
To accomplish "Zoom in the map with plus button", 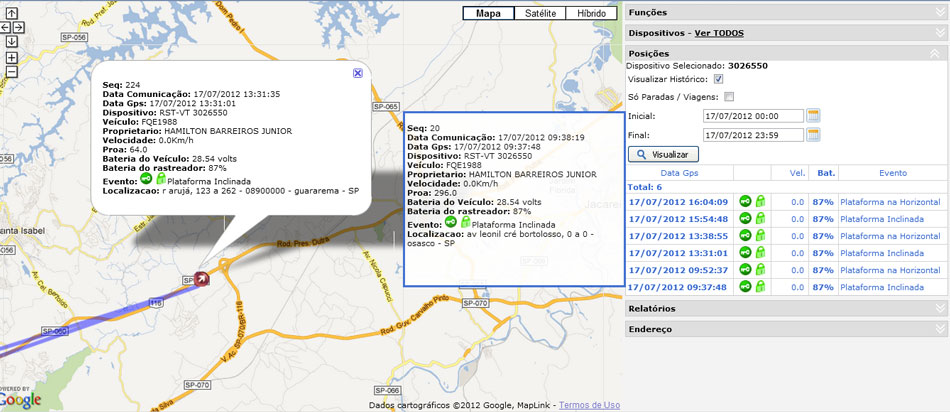I will point(11,57).
